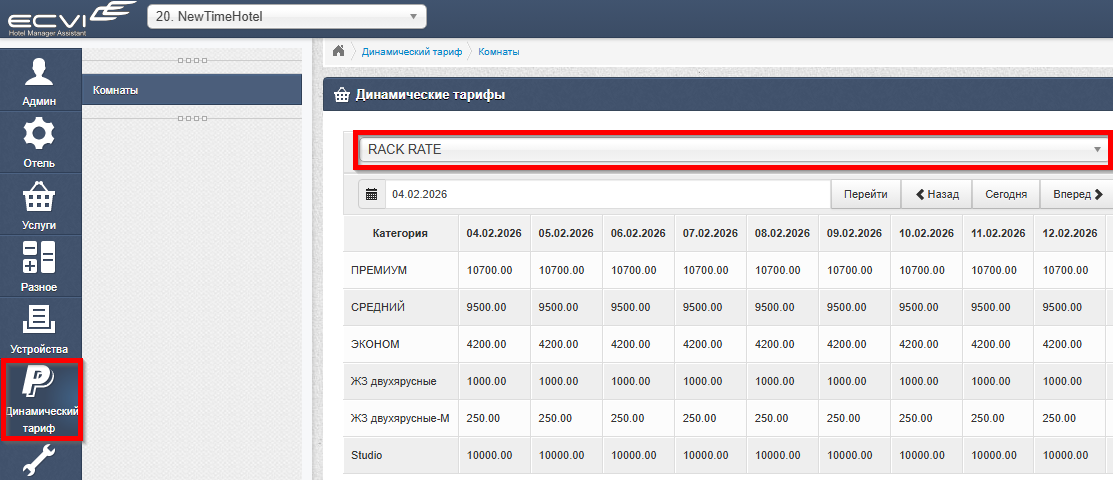
Task: Open the Разное calculator icon
Action: pos(40,266)
